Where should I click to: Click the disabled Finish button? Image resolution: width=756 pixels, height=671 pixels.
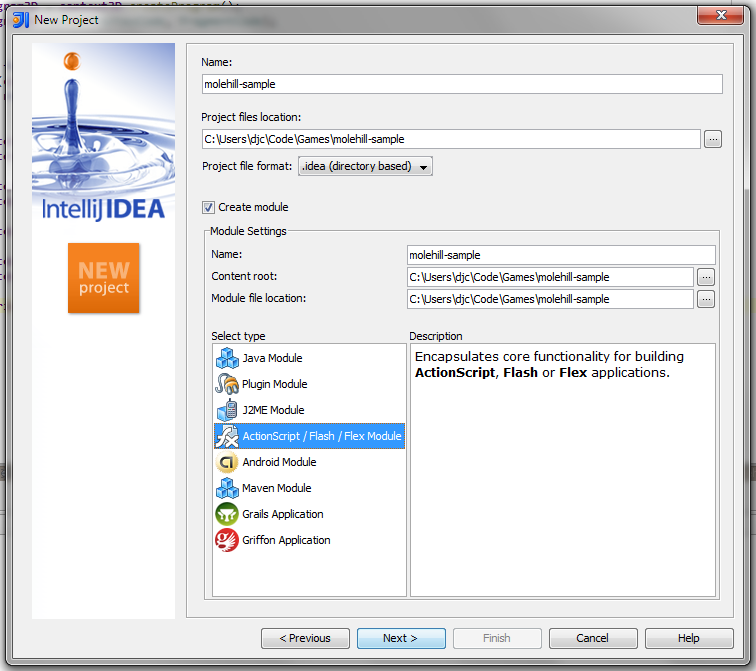pyautogui.click(x=497, y=638)
